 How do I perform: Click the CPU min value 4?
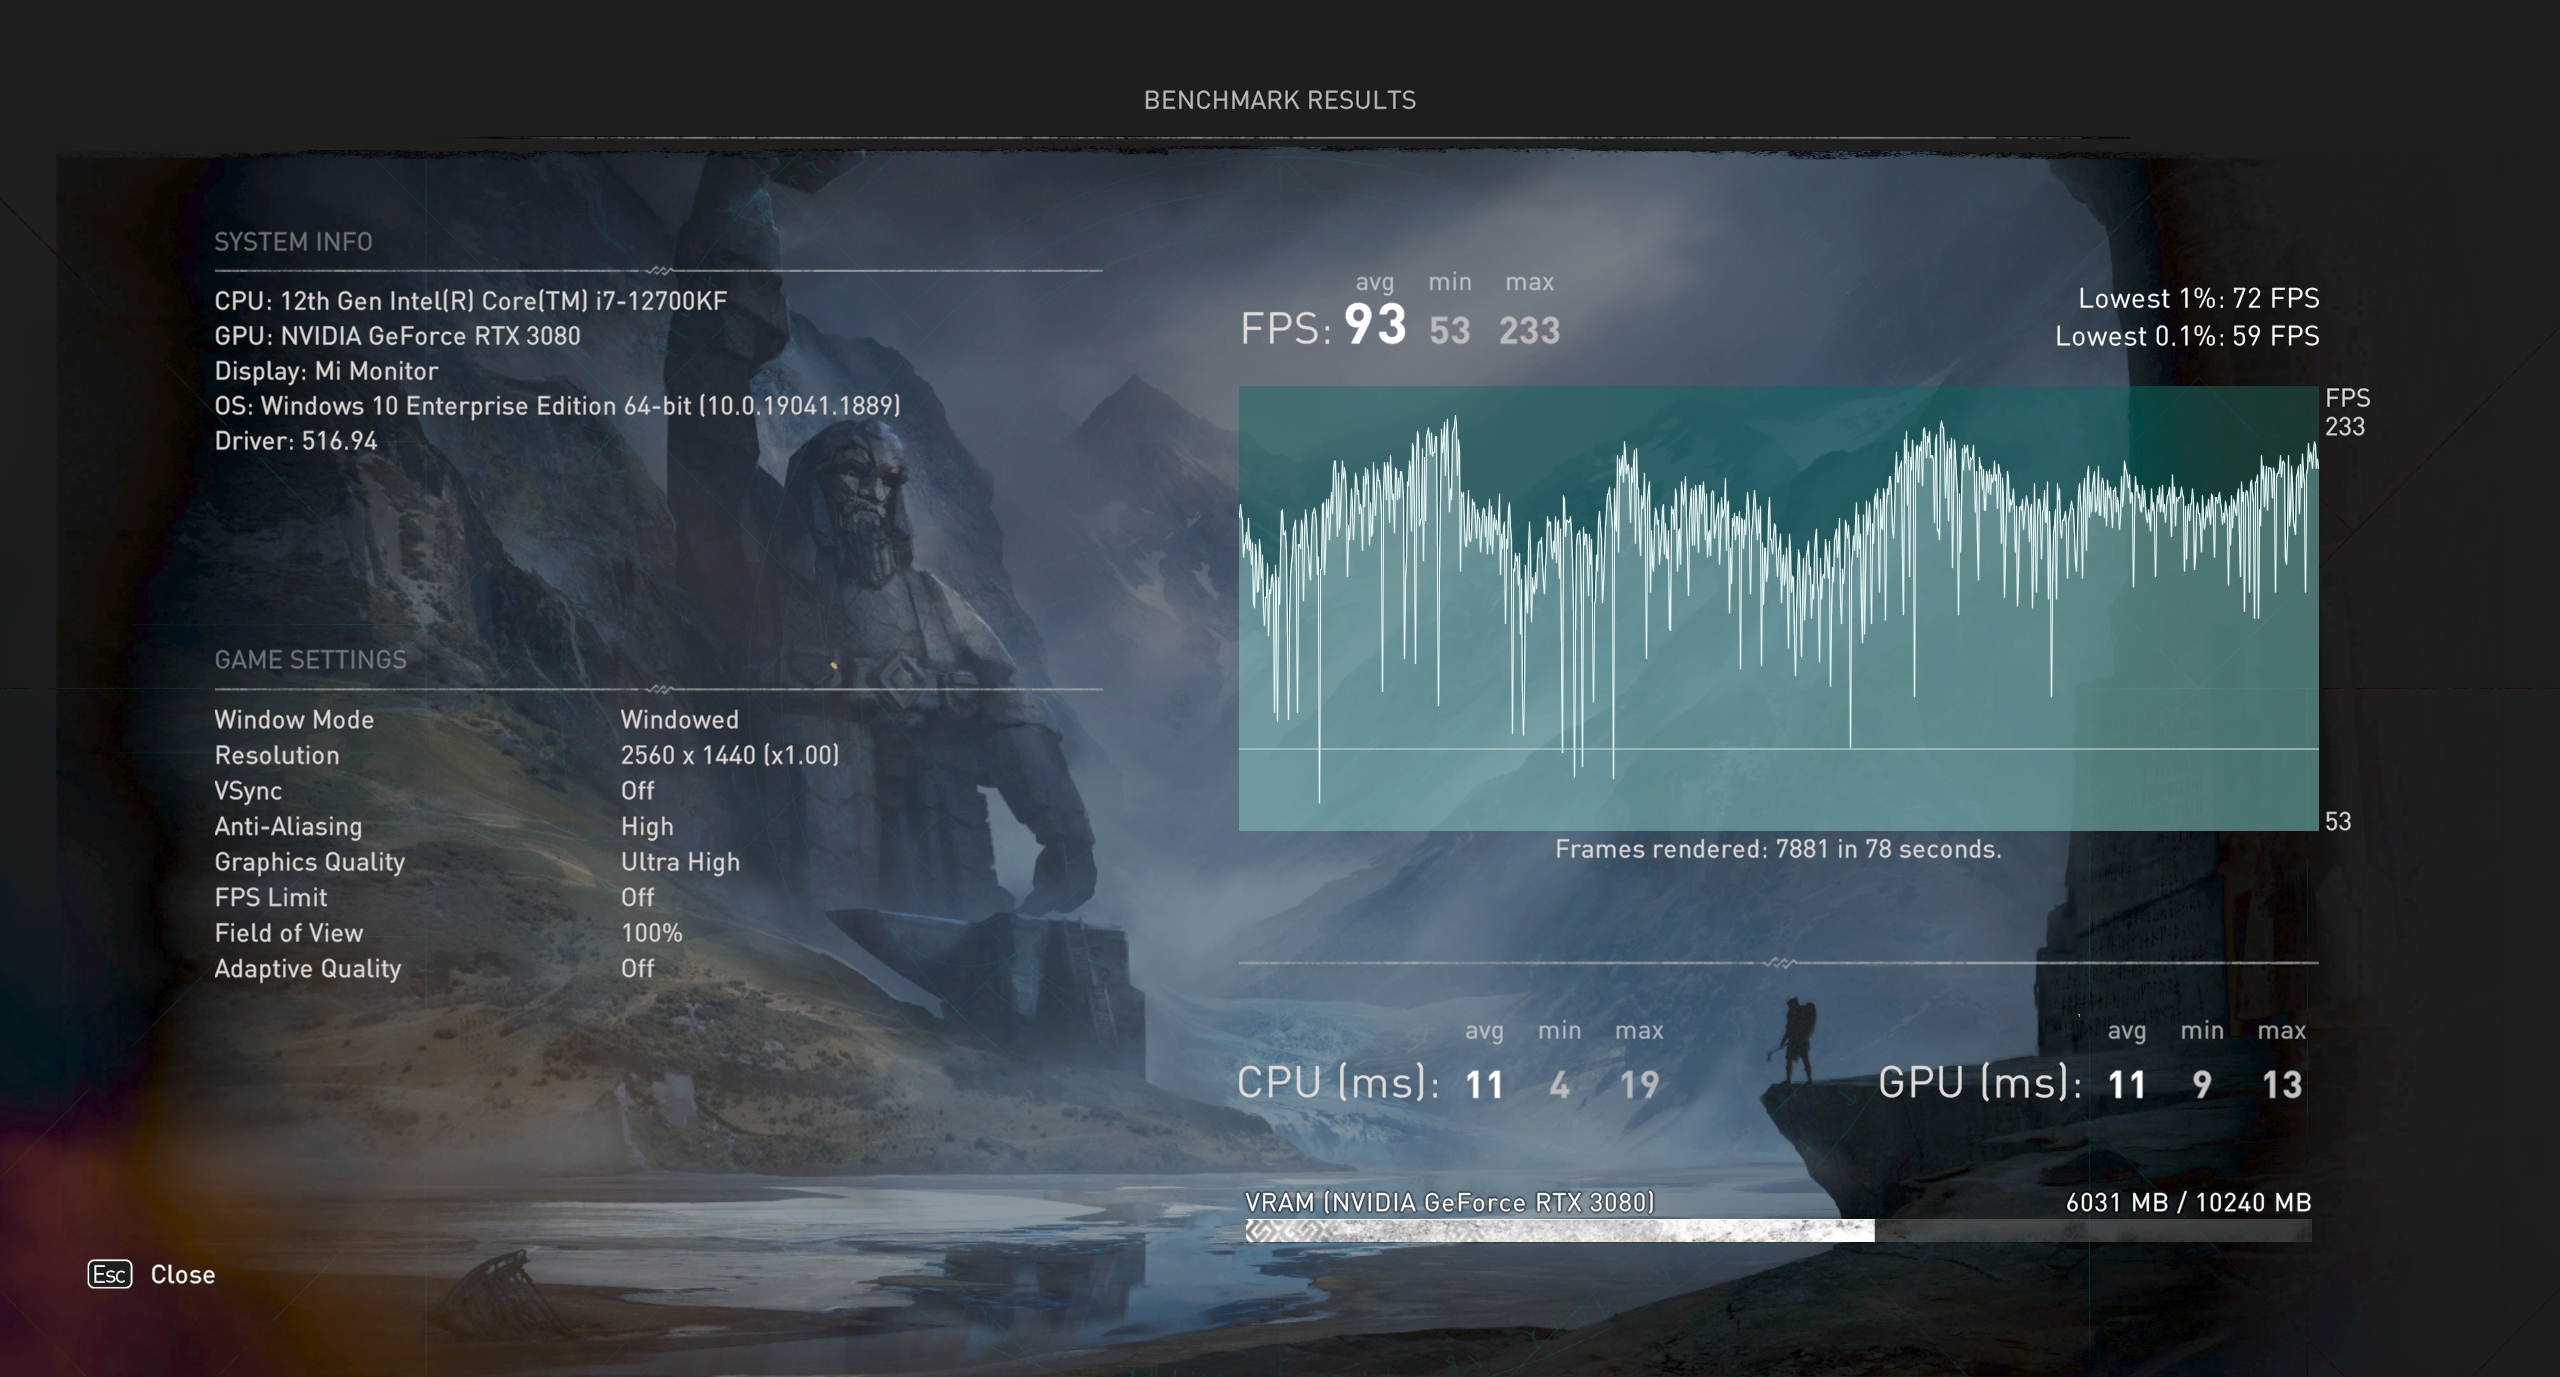1560,1085
